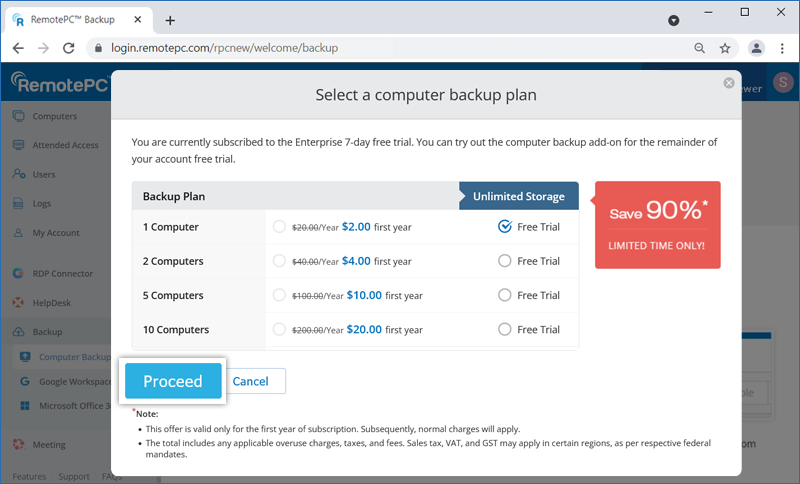Select $2.00 first year for 1 Computer

pyautogui.click(x=279, y=227)
